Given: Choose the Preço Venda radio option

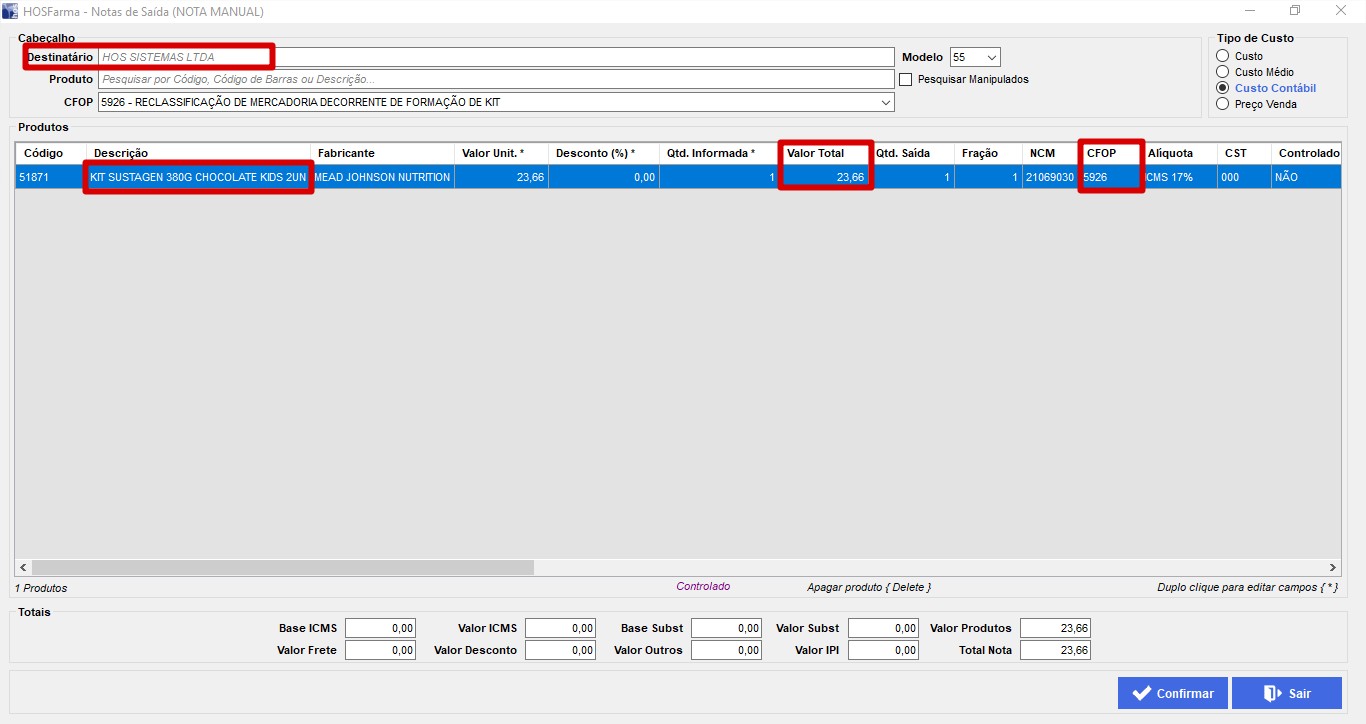Looking at the screenshot, I should pyautogui.click(x=1222, y=104).
